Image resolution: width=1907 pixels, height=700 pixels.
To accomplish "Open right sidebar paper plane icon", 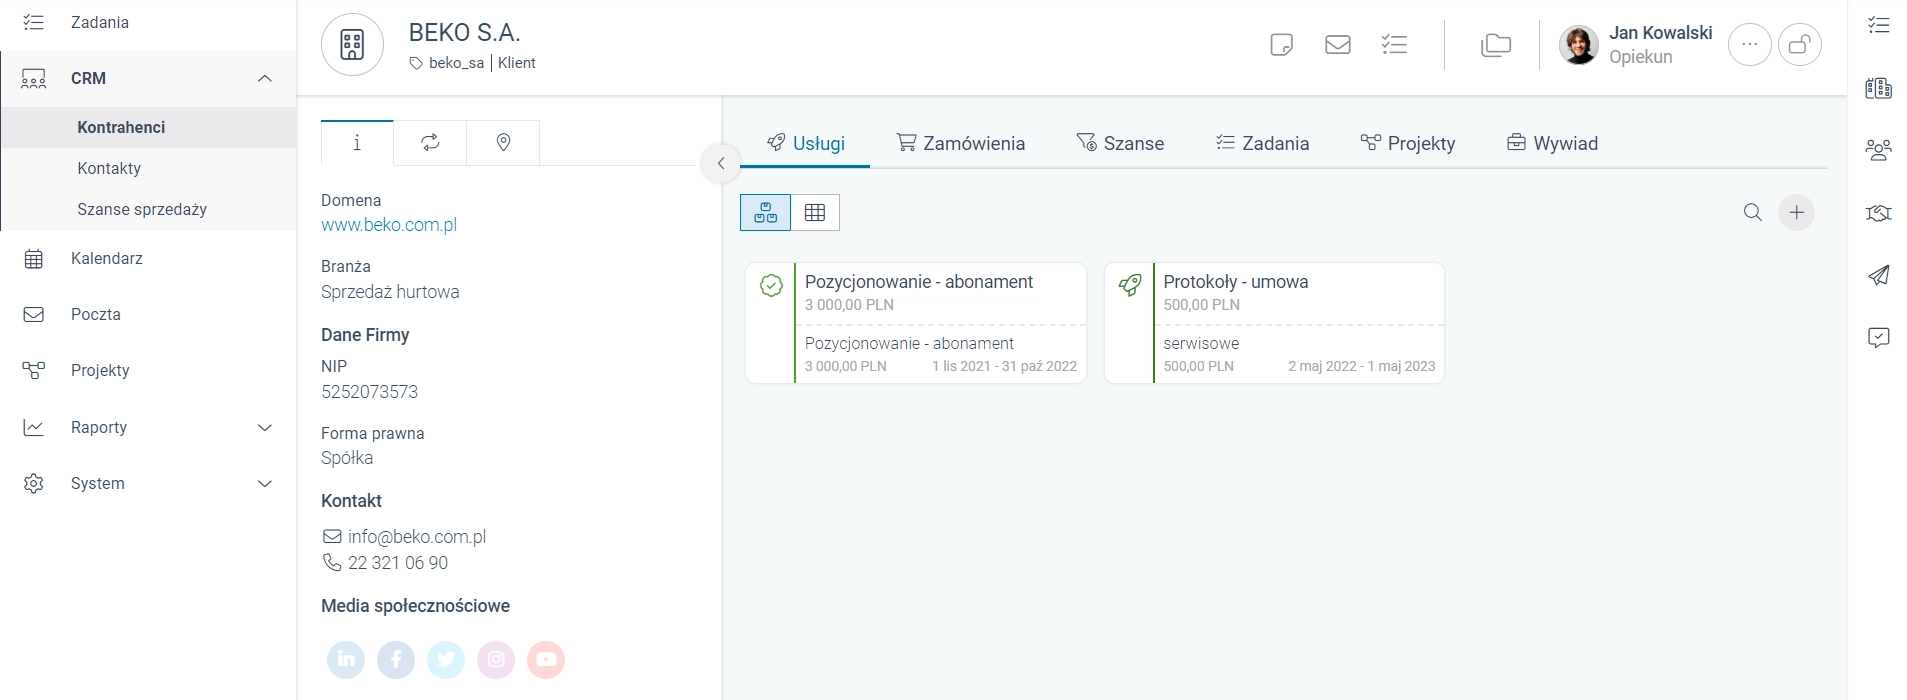I will pyautogui.click(x=1879, y=275).
